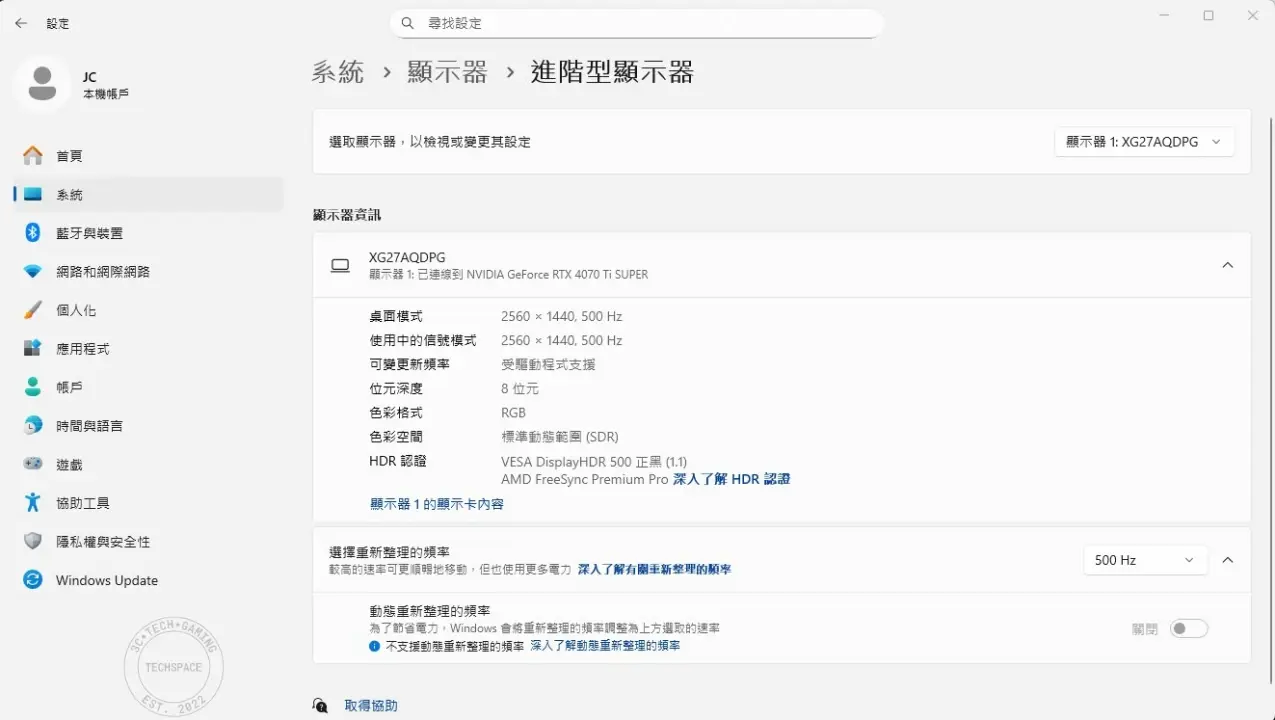Click the text 受驅動程式支援
This screenshot has height=720, width=1275.
[548, 365]
